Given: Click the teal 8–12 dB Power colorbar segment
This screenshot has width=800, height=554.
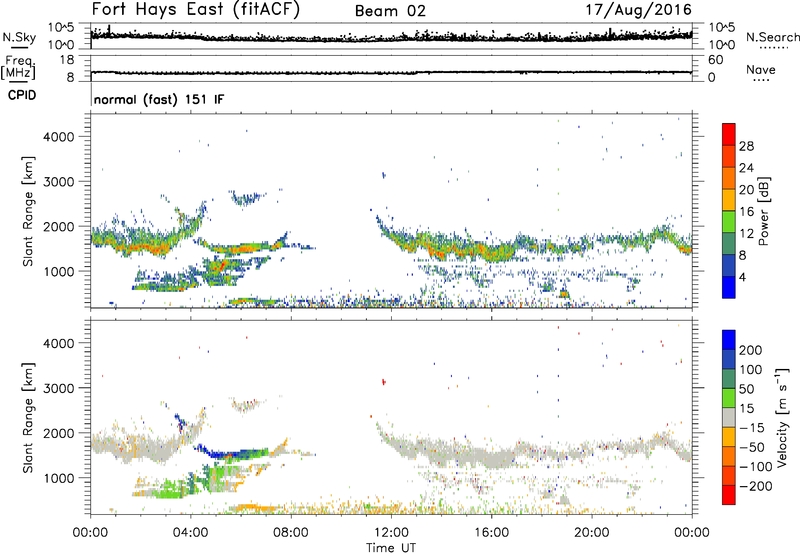Looking at the screenshot, I should pyautogui.click(x=729, y=243).
